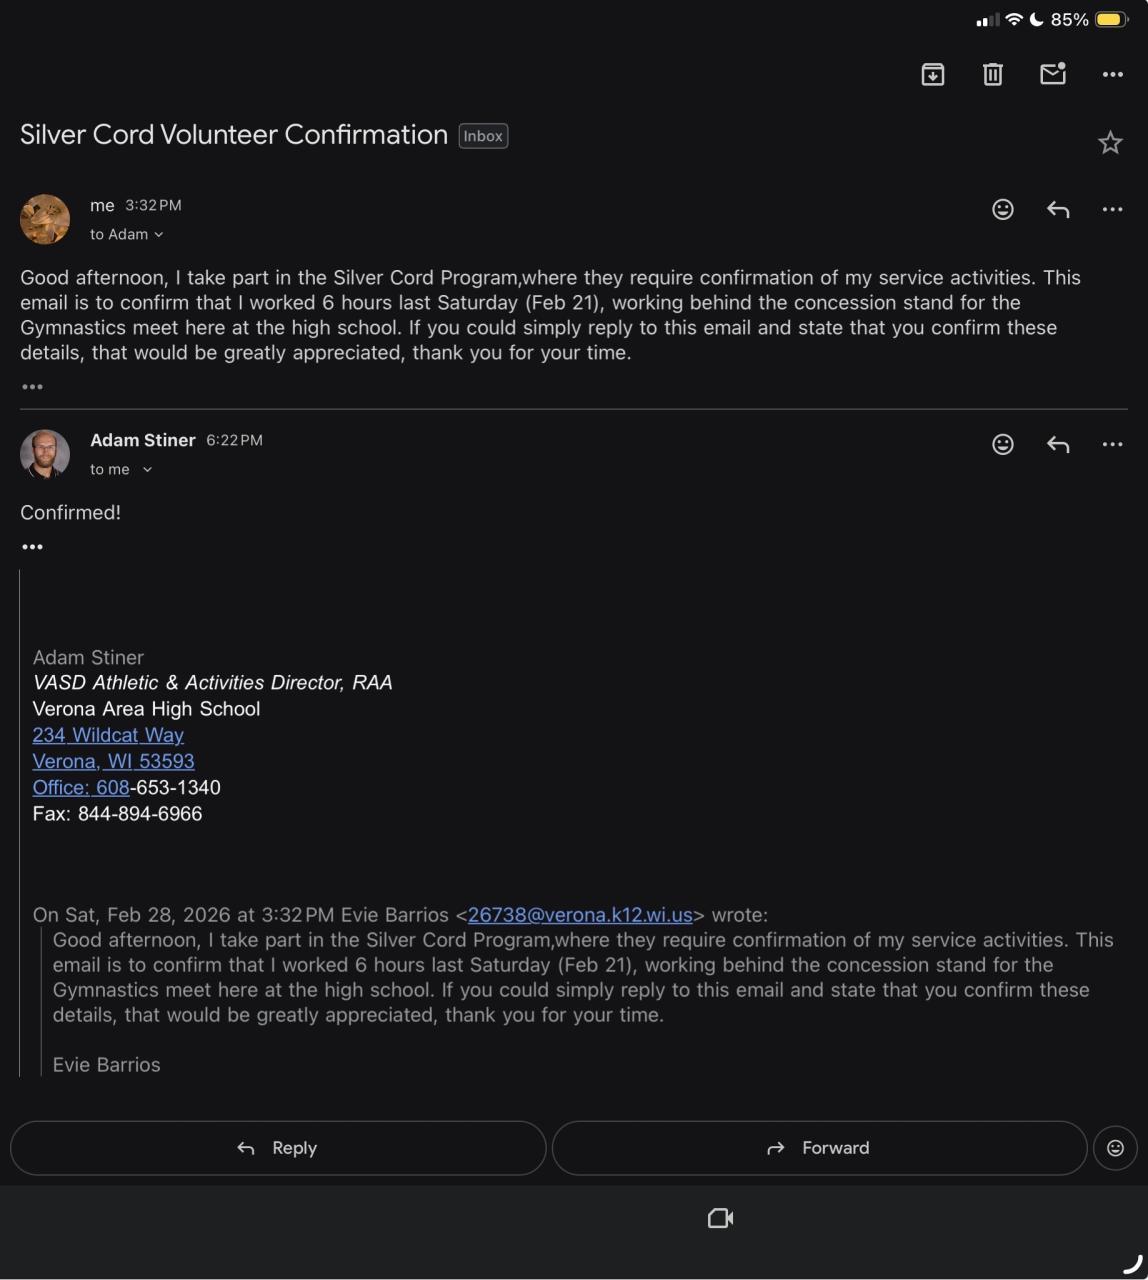Open the video meeting camera icon
The height and width of the screenshot is (1280, 1148).
pos(720,1218)
